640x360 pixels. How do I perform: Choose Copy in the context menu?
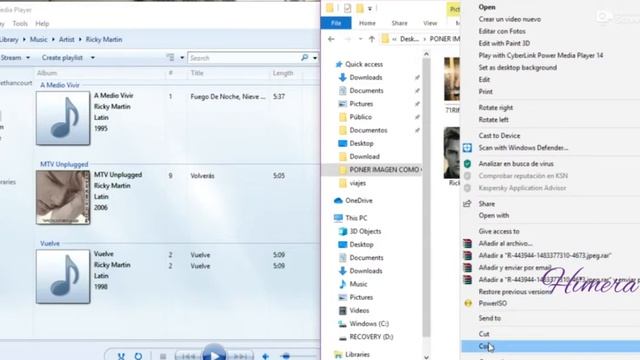pyautogui.click(x=550, y=347)
